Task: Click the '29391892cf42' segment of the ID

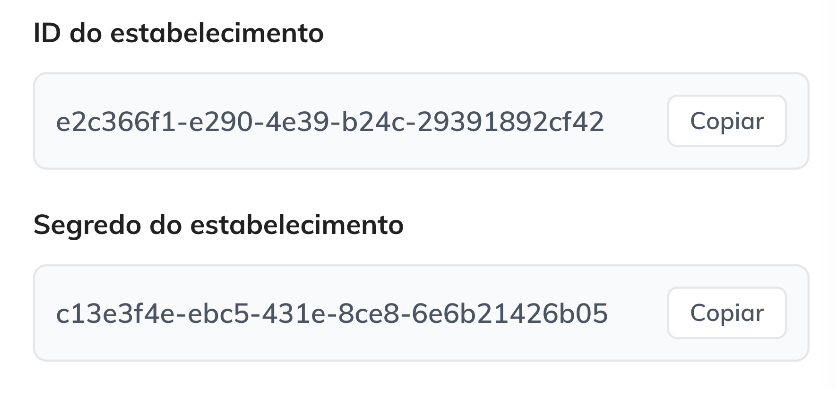Action: coord(511,122)
